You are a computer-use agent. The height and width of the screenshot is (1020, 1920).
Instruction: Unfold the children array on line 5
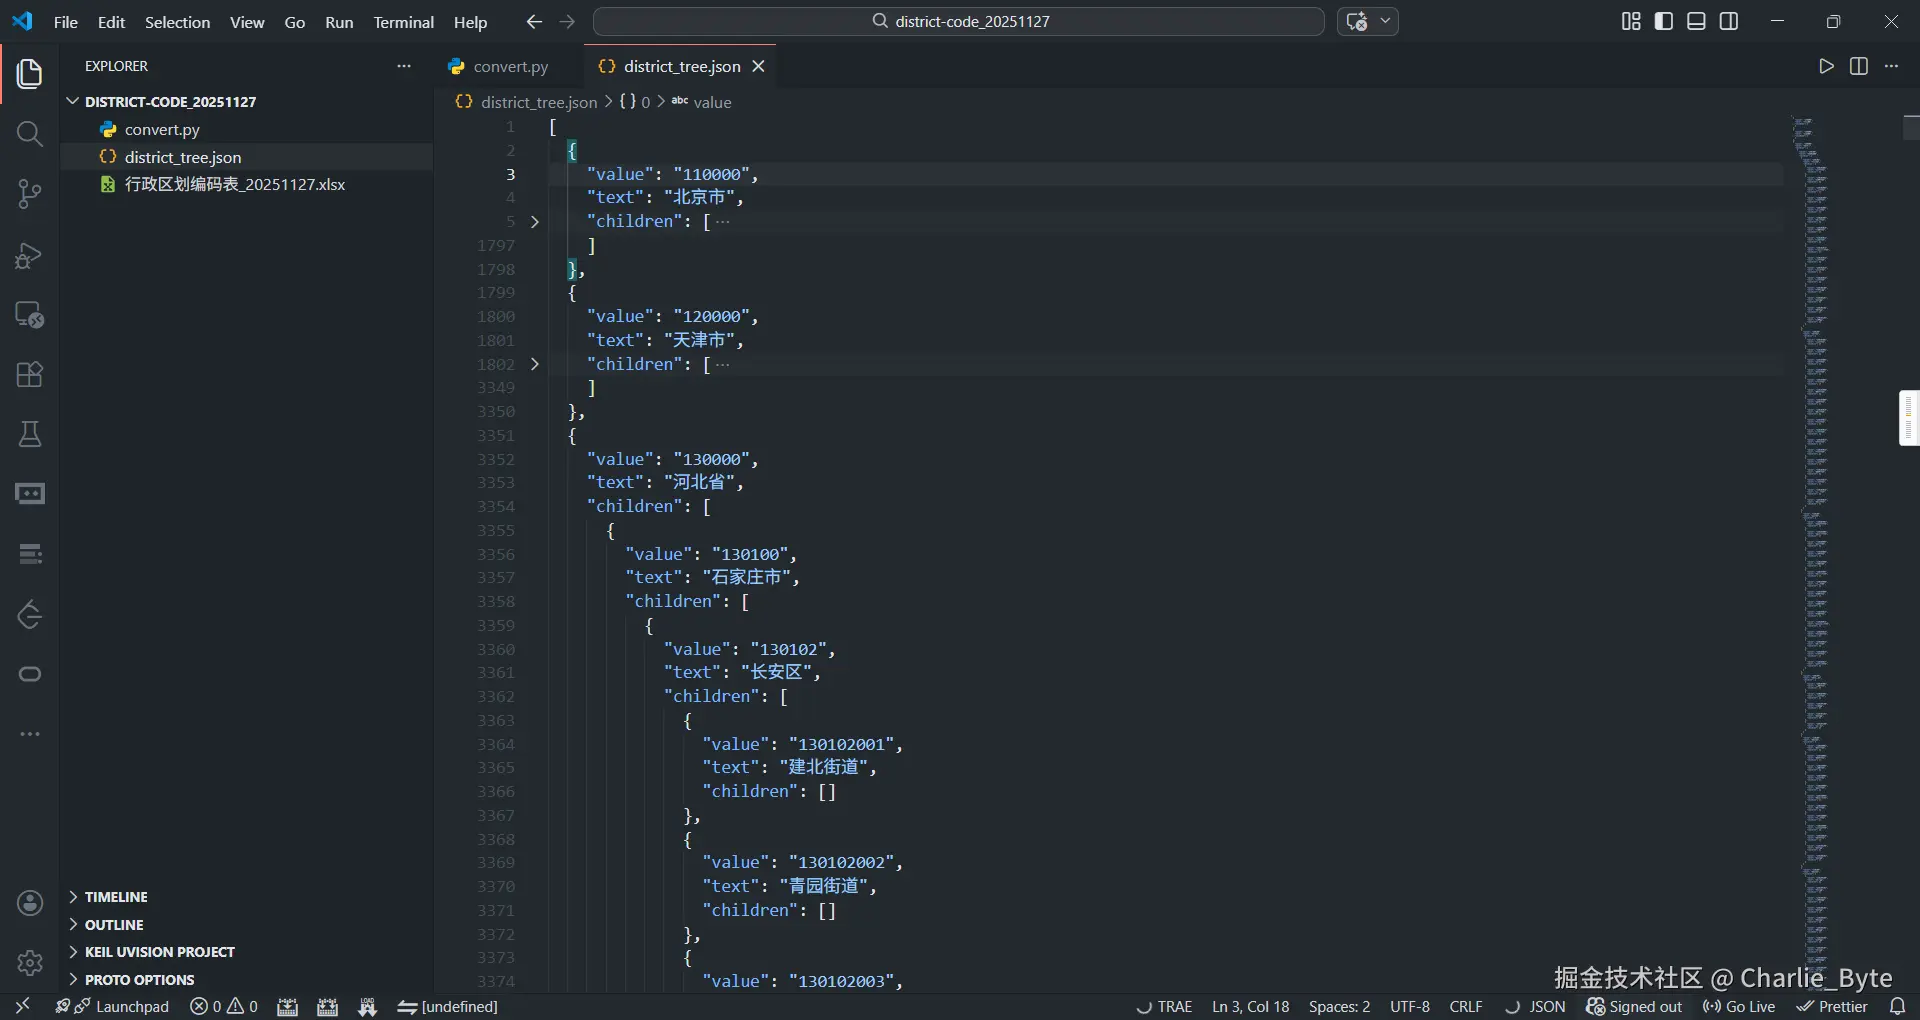(535, 222)
